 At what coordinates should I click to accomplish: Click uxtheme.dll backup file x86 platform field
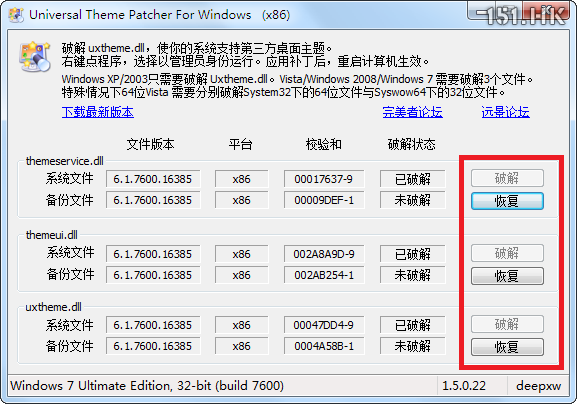pos(242,346)
